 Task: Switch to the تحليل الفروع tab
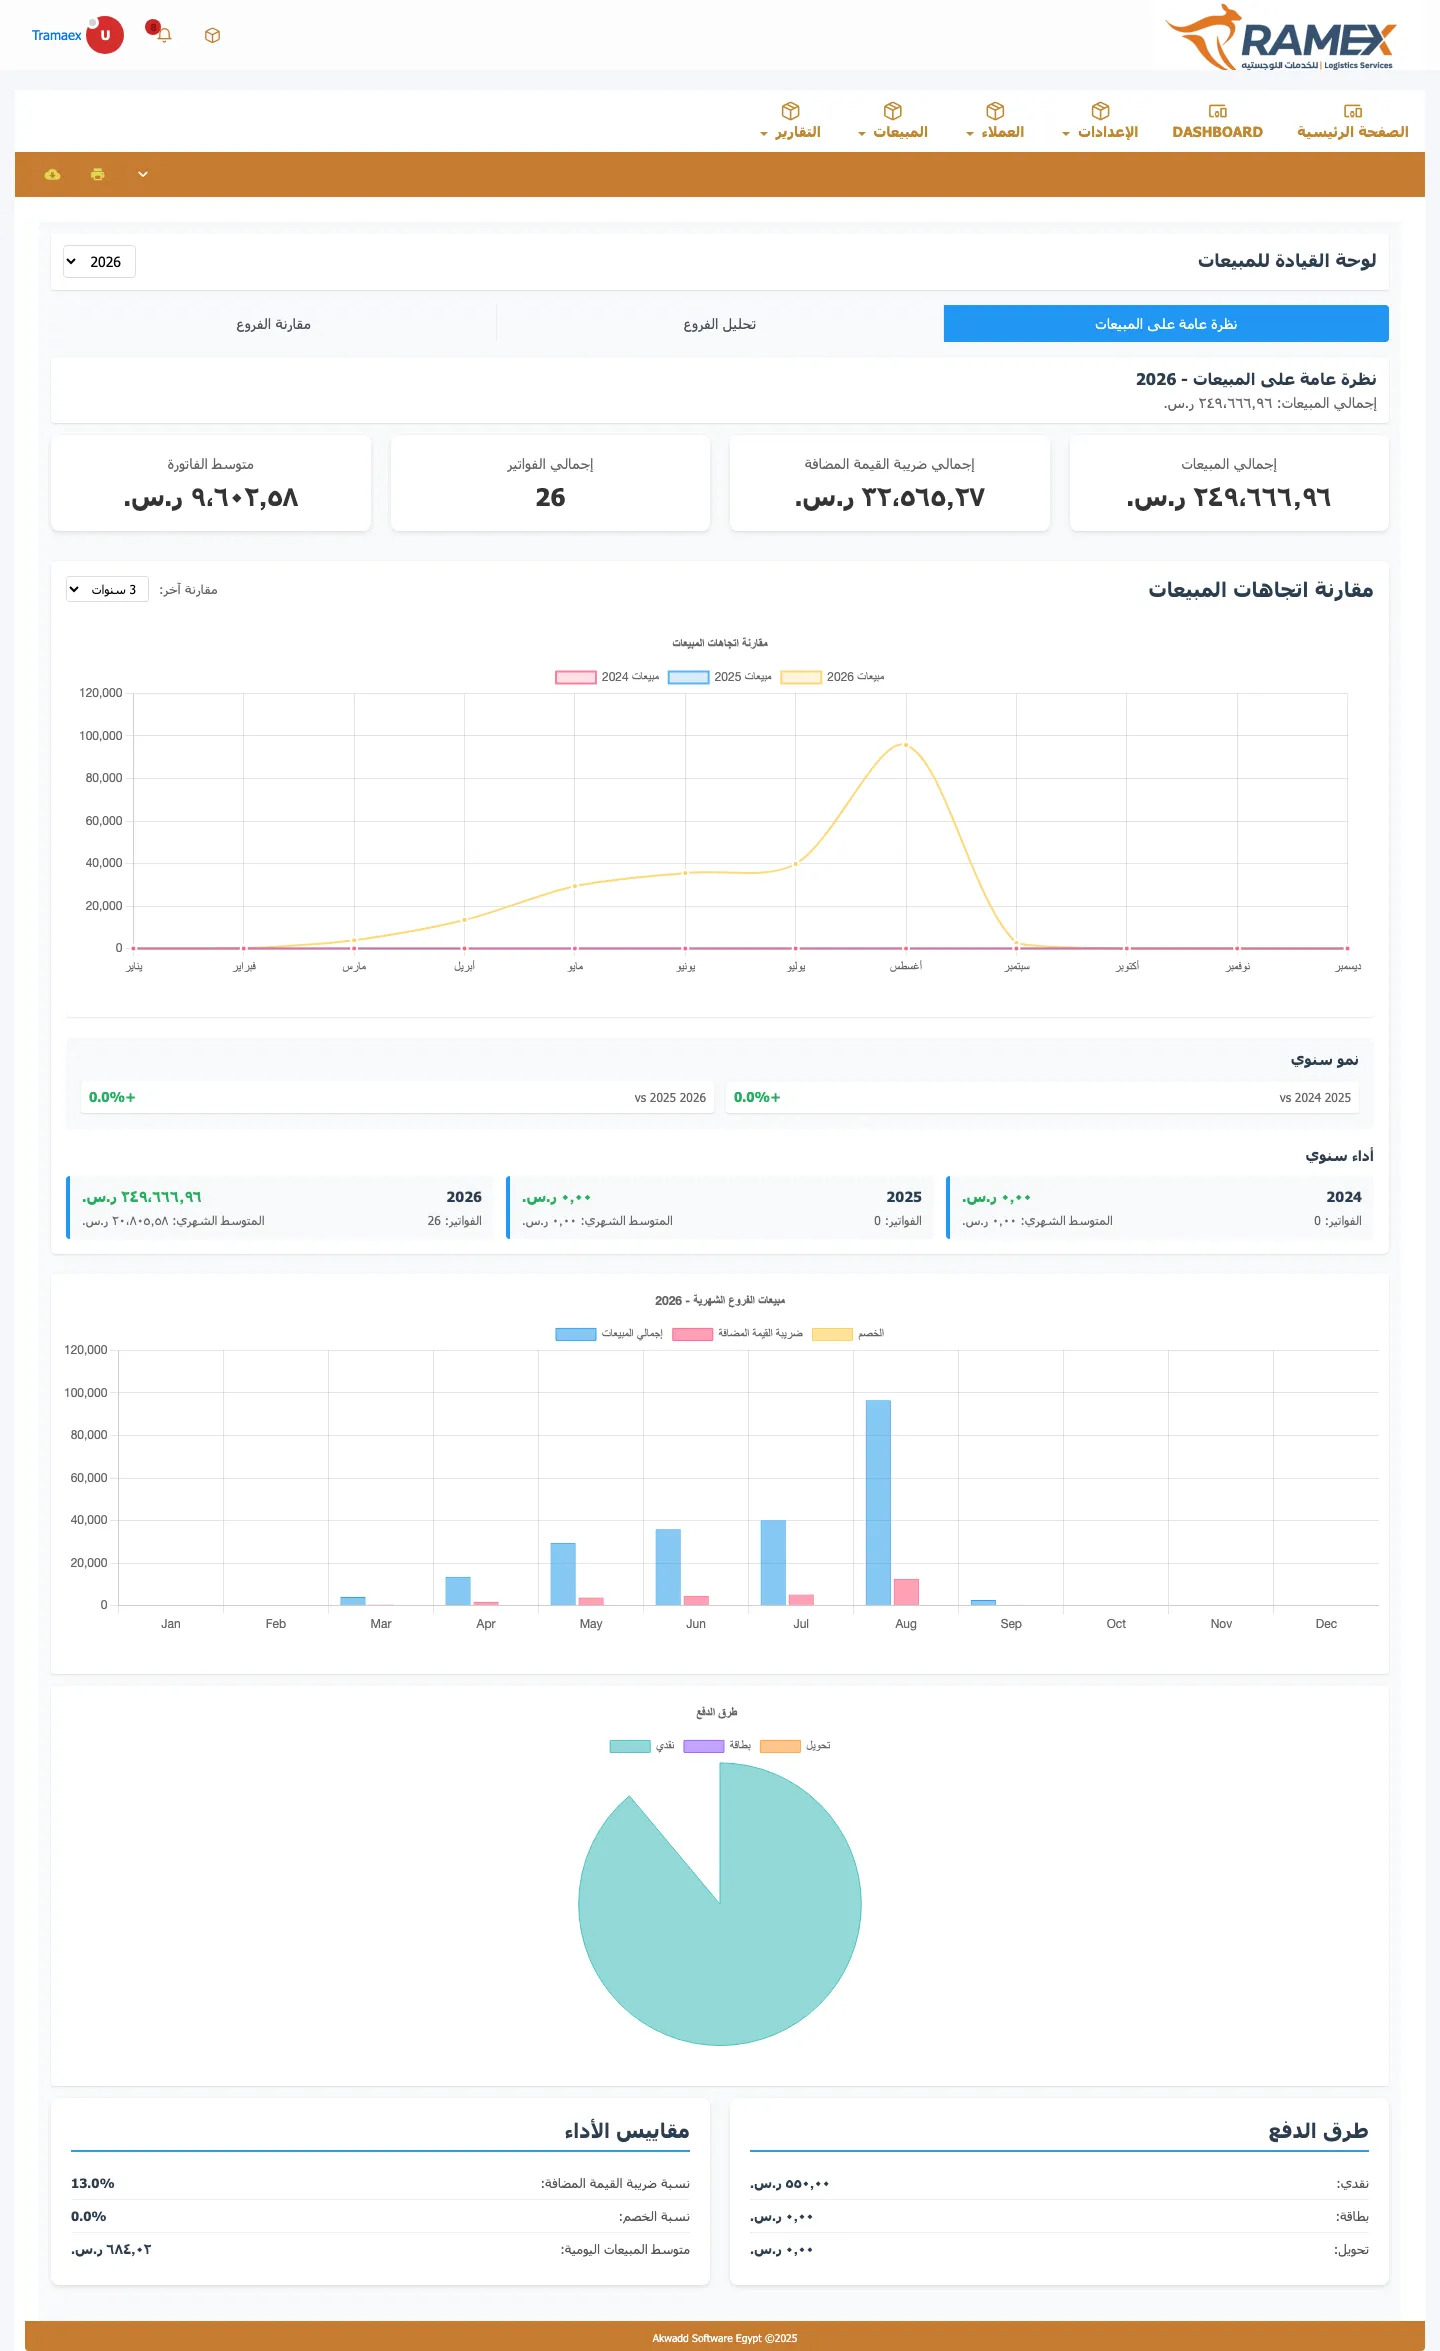point(720,324)
